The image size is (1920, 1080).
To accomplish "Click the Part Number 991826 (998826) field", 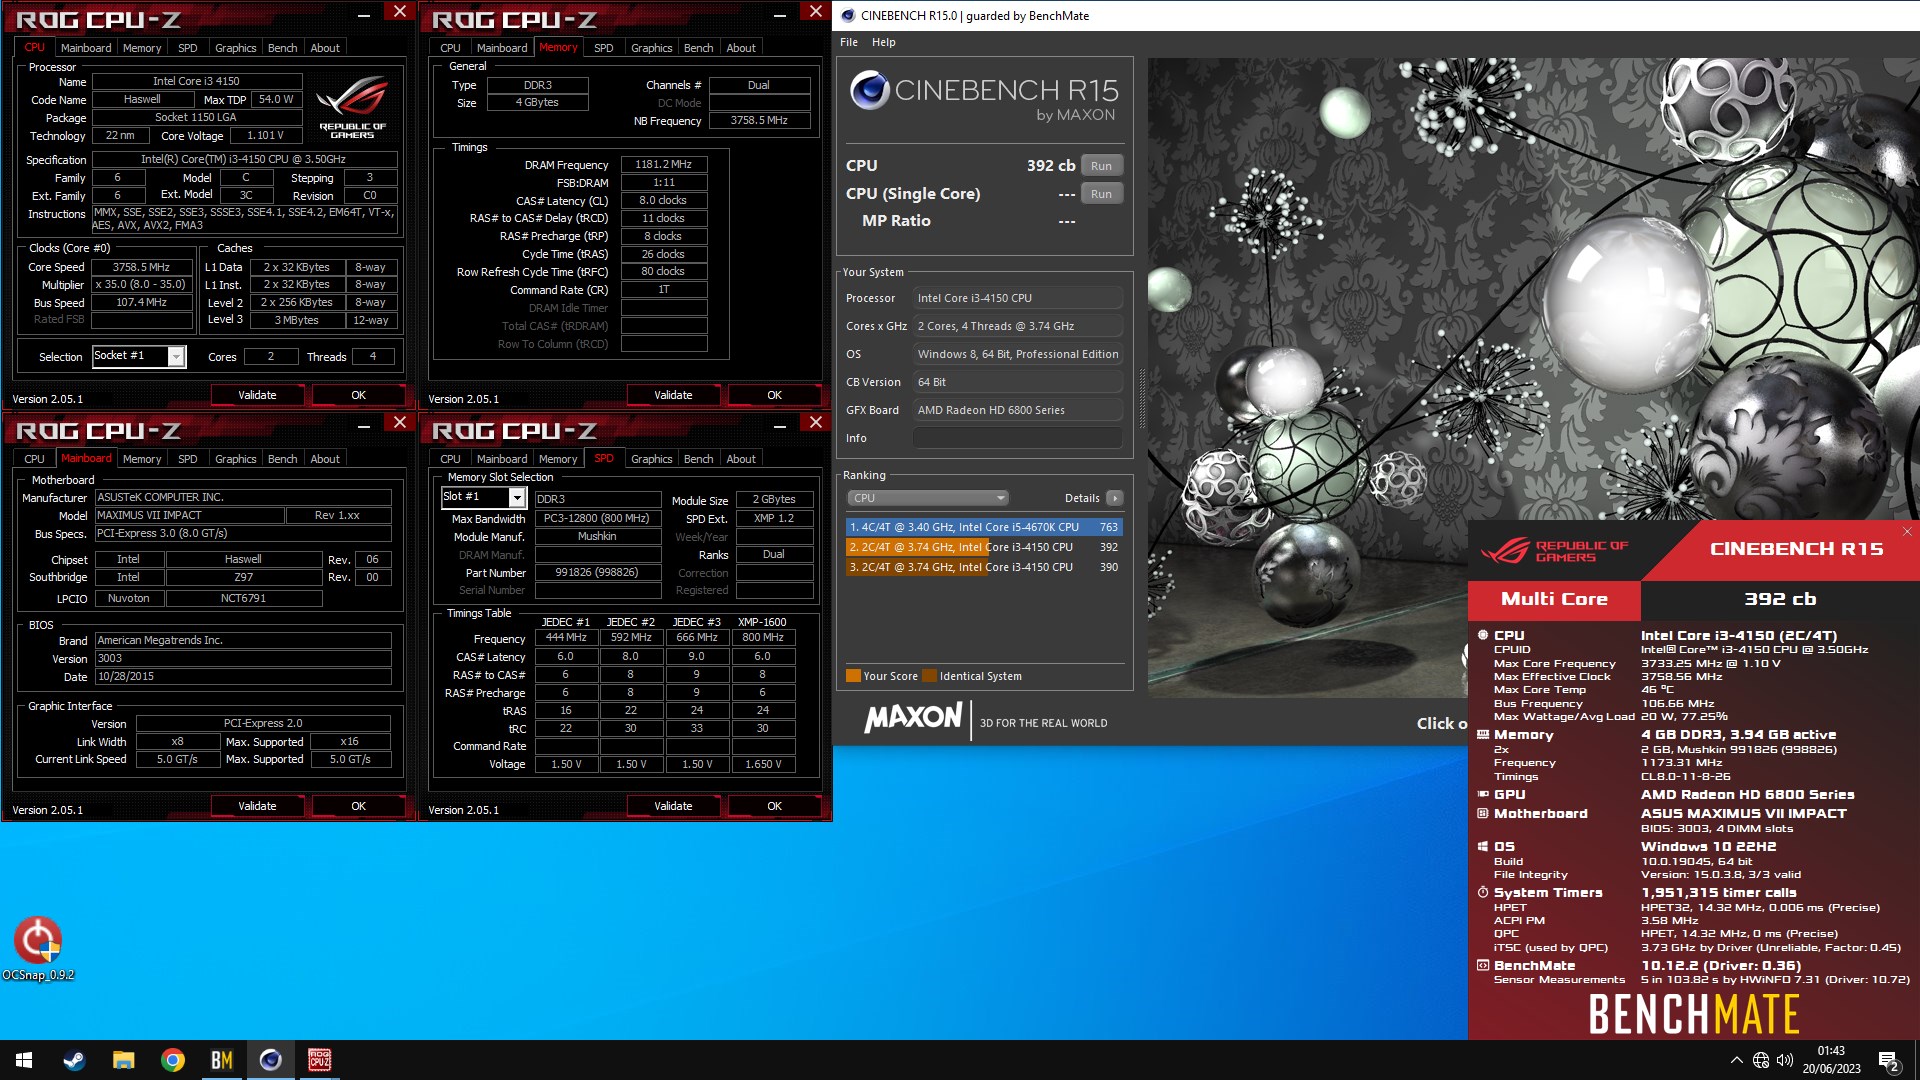I will pyautogui.click(x=597, y=573).
